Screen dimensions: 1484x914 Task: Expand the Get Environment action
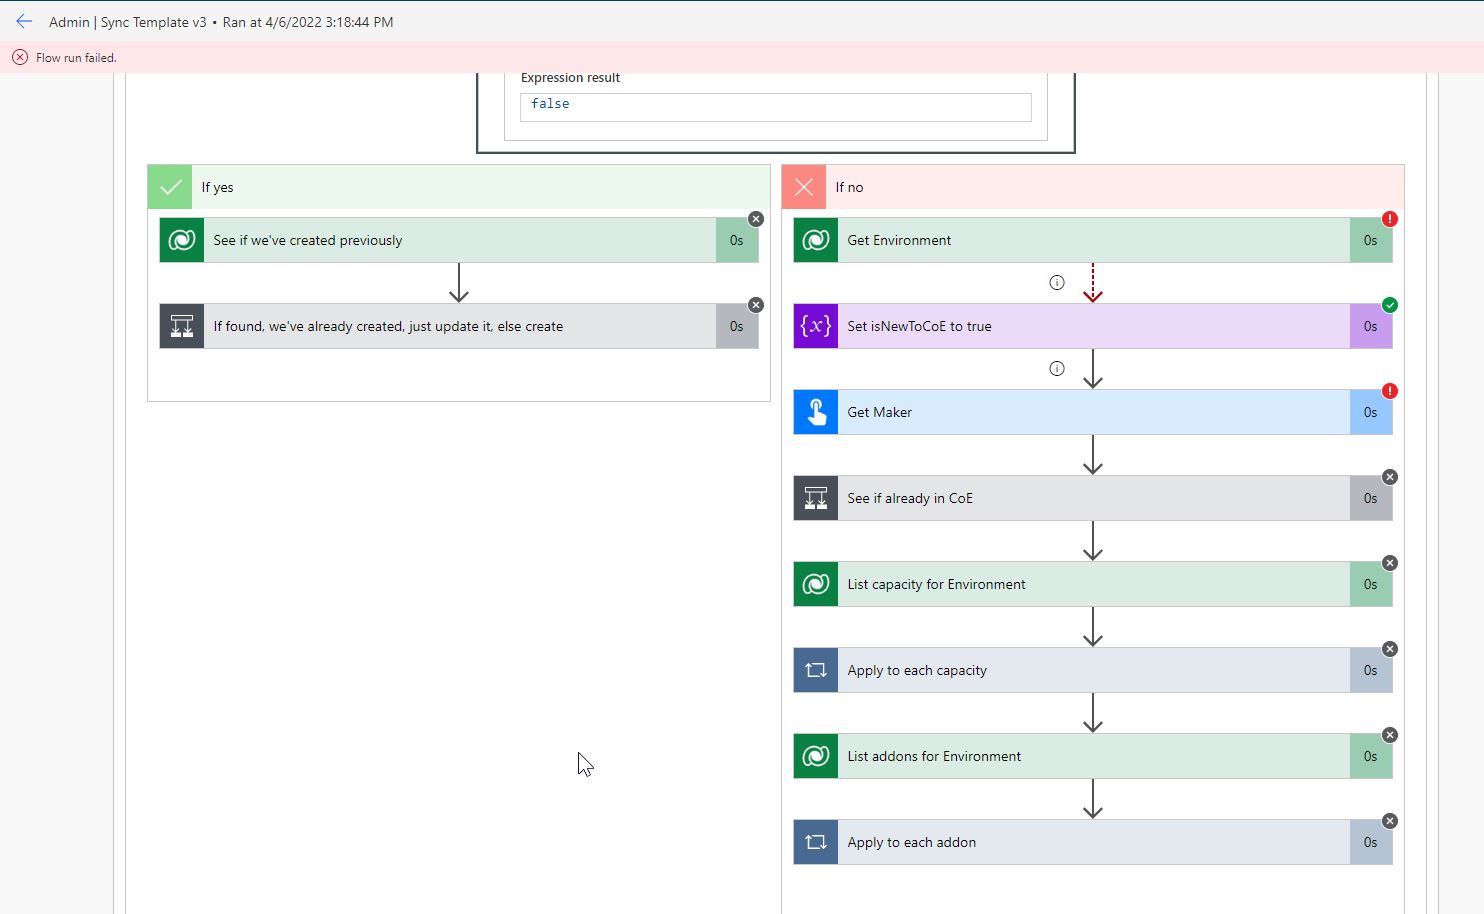point(1093,240)
